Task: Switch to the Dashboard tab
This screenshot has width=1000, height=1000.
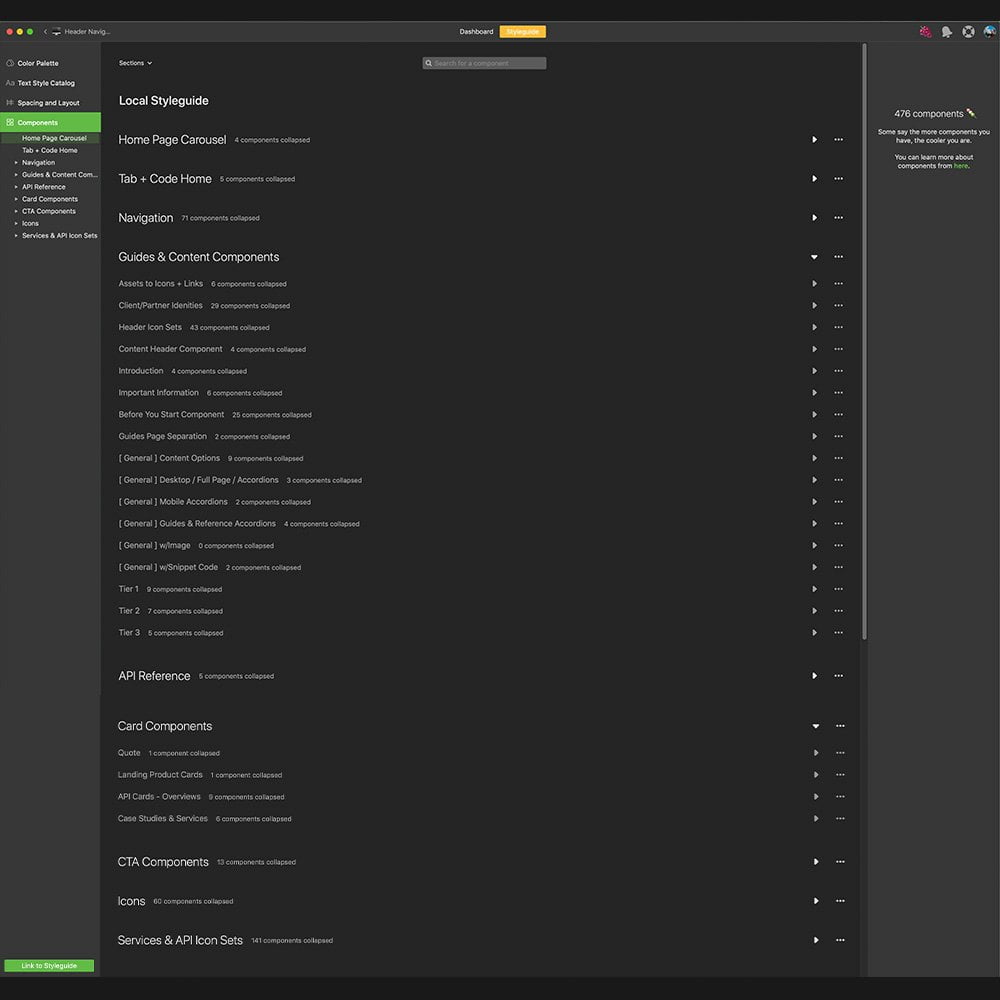Action: (x=476, y=32)
